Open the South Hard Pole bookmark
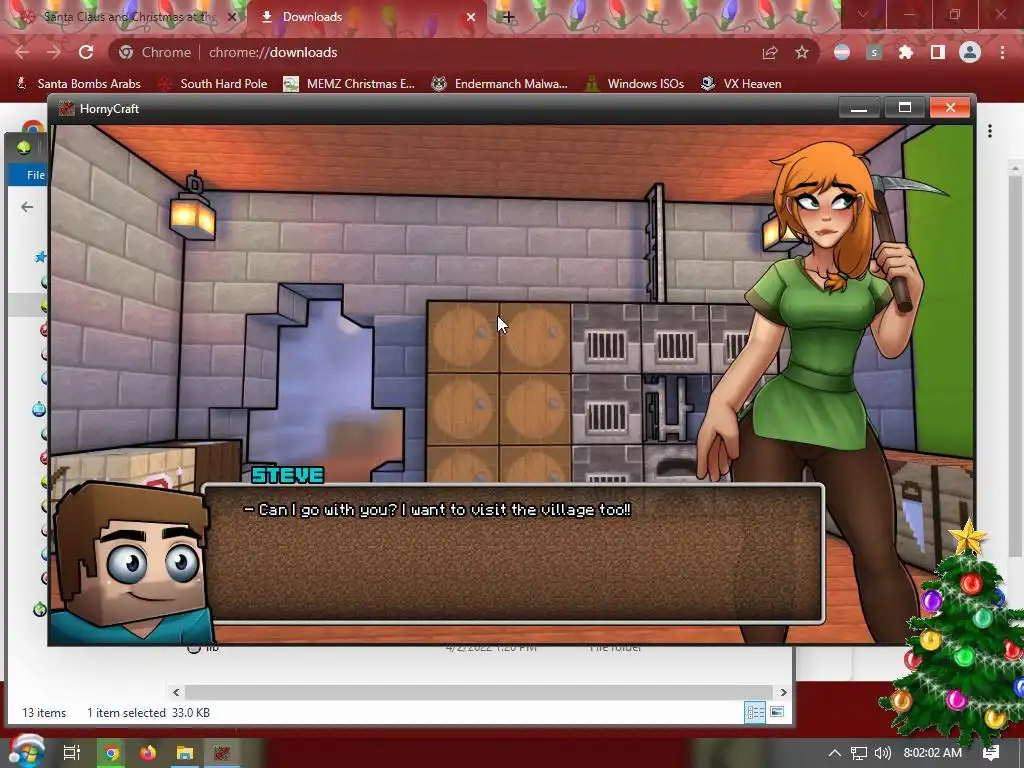This screenshot has width=1024, height=768. tap(213, 84)
